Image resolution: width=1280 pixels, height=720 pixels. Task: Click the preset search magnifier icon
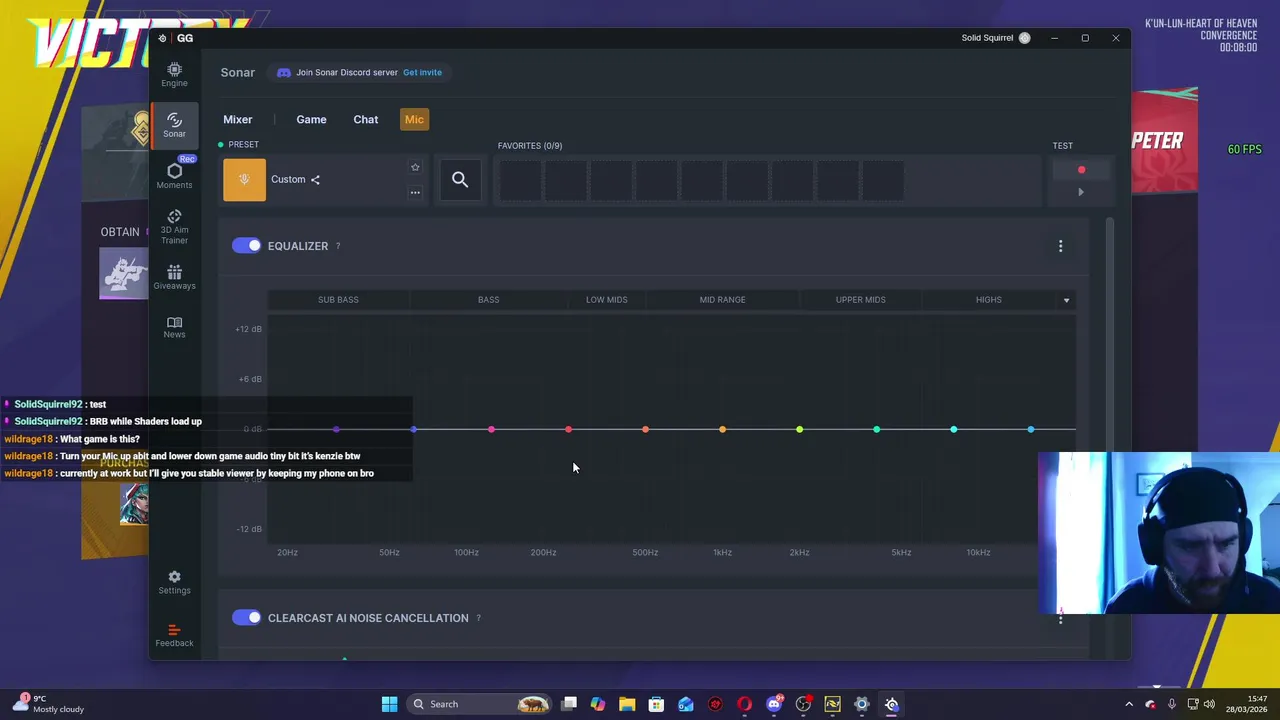pos(460,180)
